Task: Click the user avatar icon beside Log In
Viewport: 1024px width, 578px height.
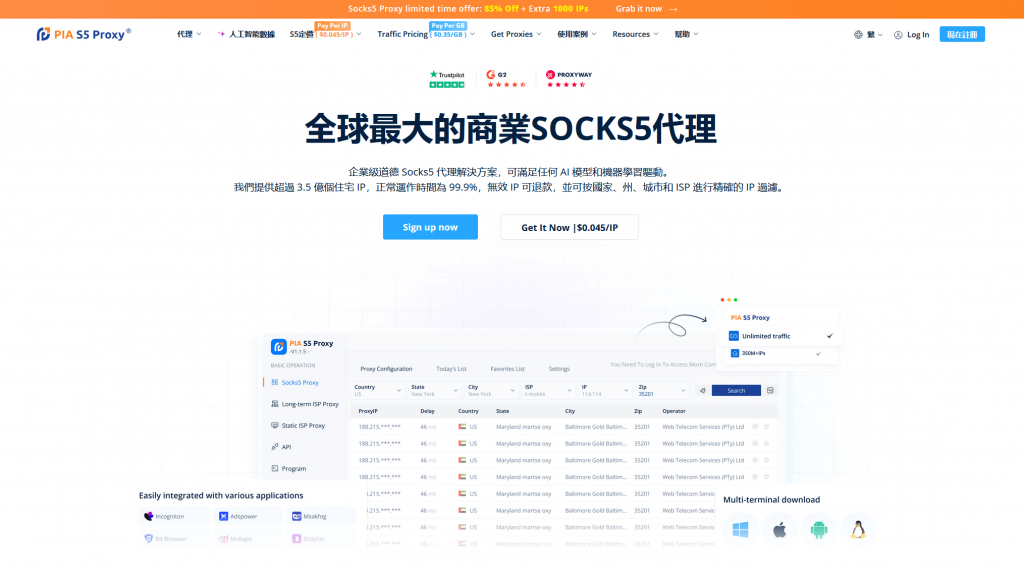Action: 898,35
